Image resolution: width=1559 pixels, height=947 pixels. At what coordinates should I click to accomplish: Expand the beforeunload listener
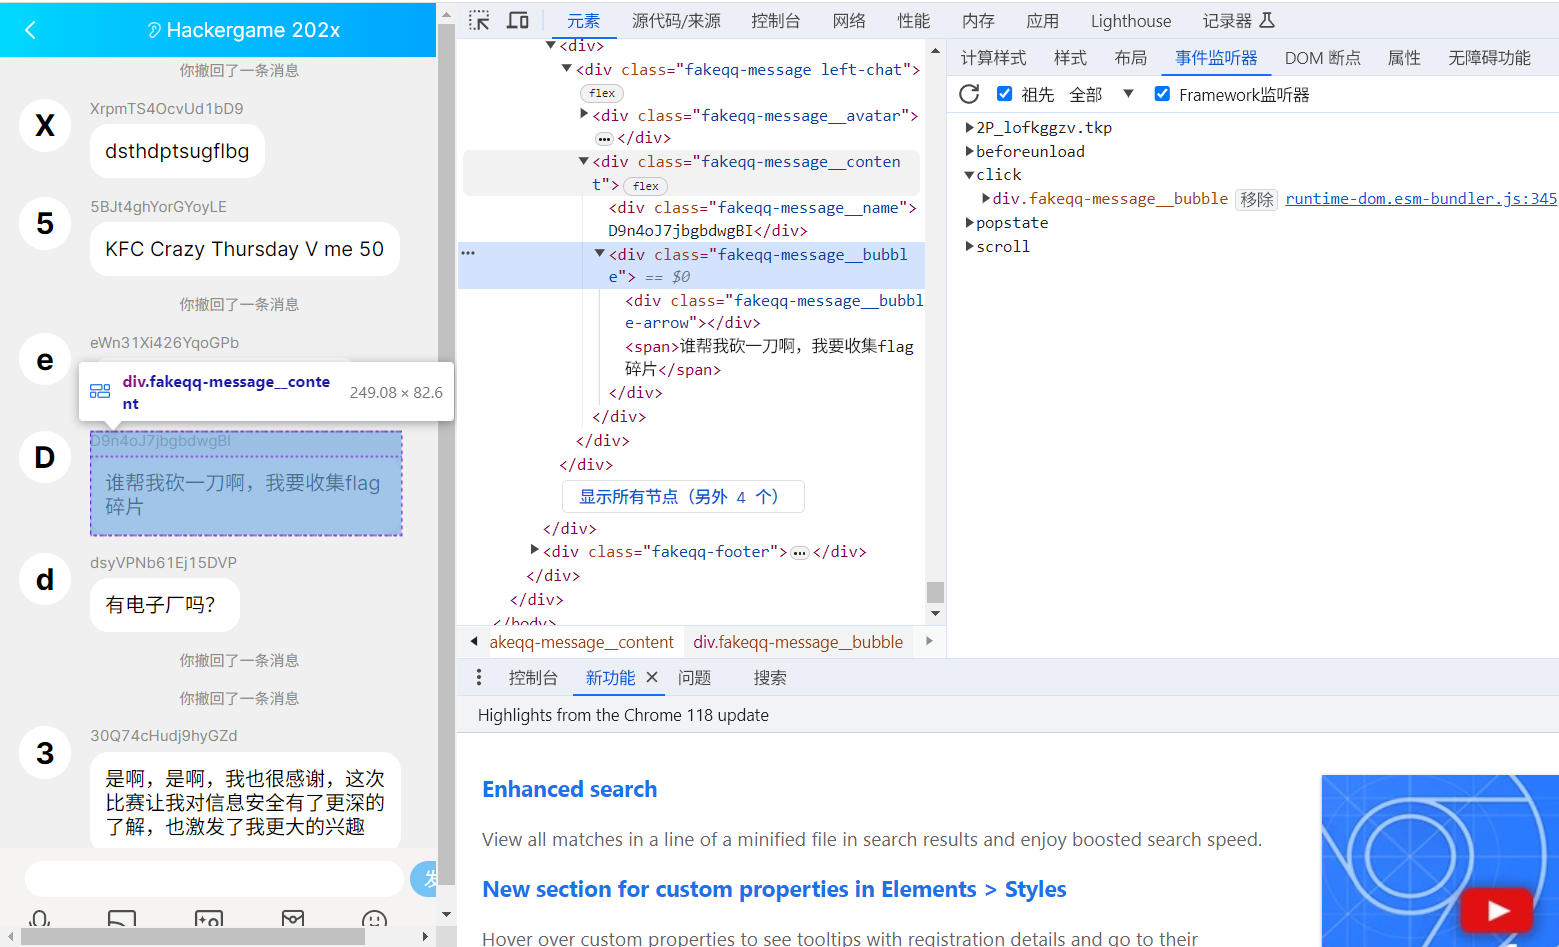(x=970, y=152)
